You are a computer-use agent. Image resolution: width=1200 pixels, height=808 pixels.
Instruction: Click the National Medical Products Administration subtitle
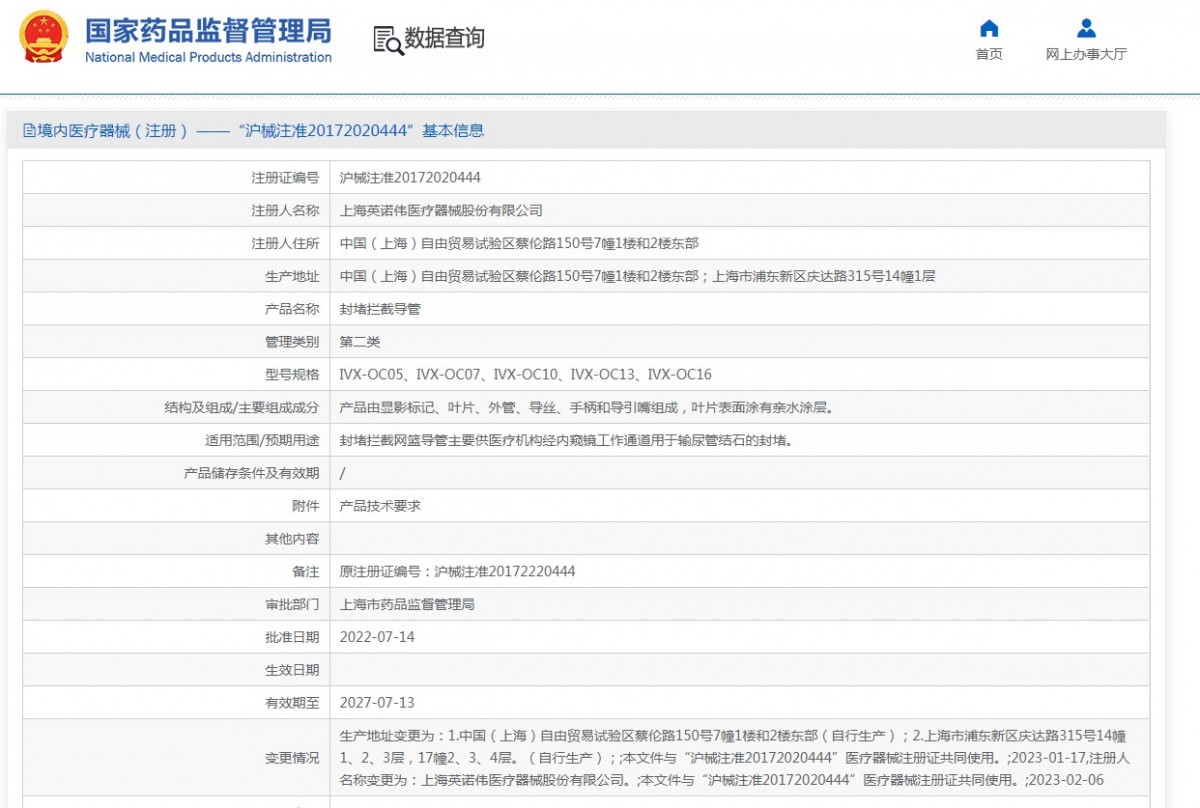[x=208, y=57]
